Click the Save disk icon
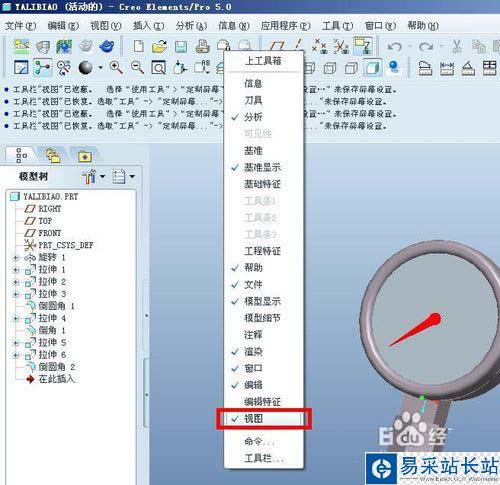The height and width of the screenshot is (485, 500). click(x=181, y=47)
